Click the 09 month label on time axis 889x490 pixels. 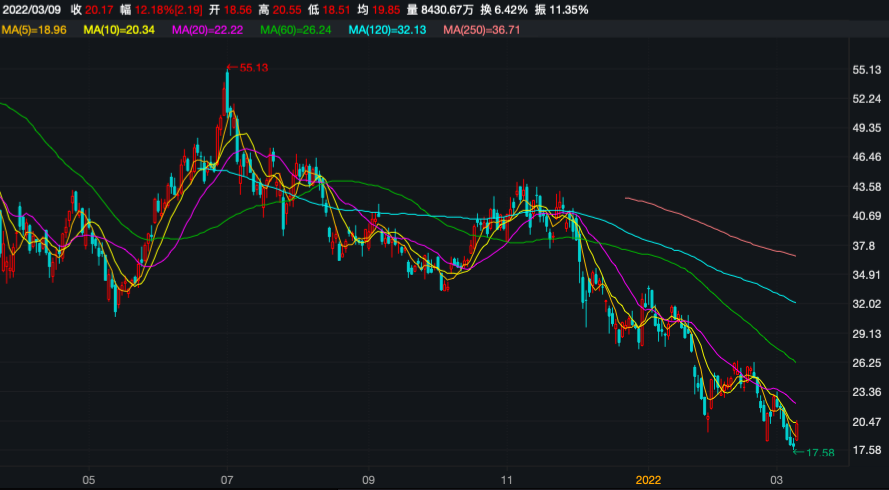(368, 480)
